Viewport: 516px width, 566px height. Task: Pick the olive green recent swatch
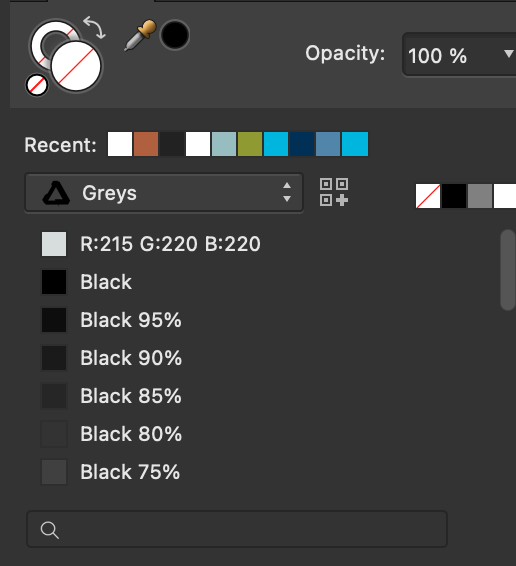pyautogui.click(x=250, y=144)
